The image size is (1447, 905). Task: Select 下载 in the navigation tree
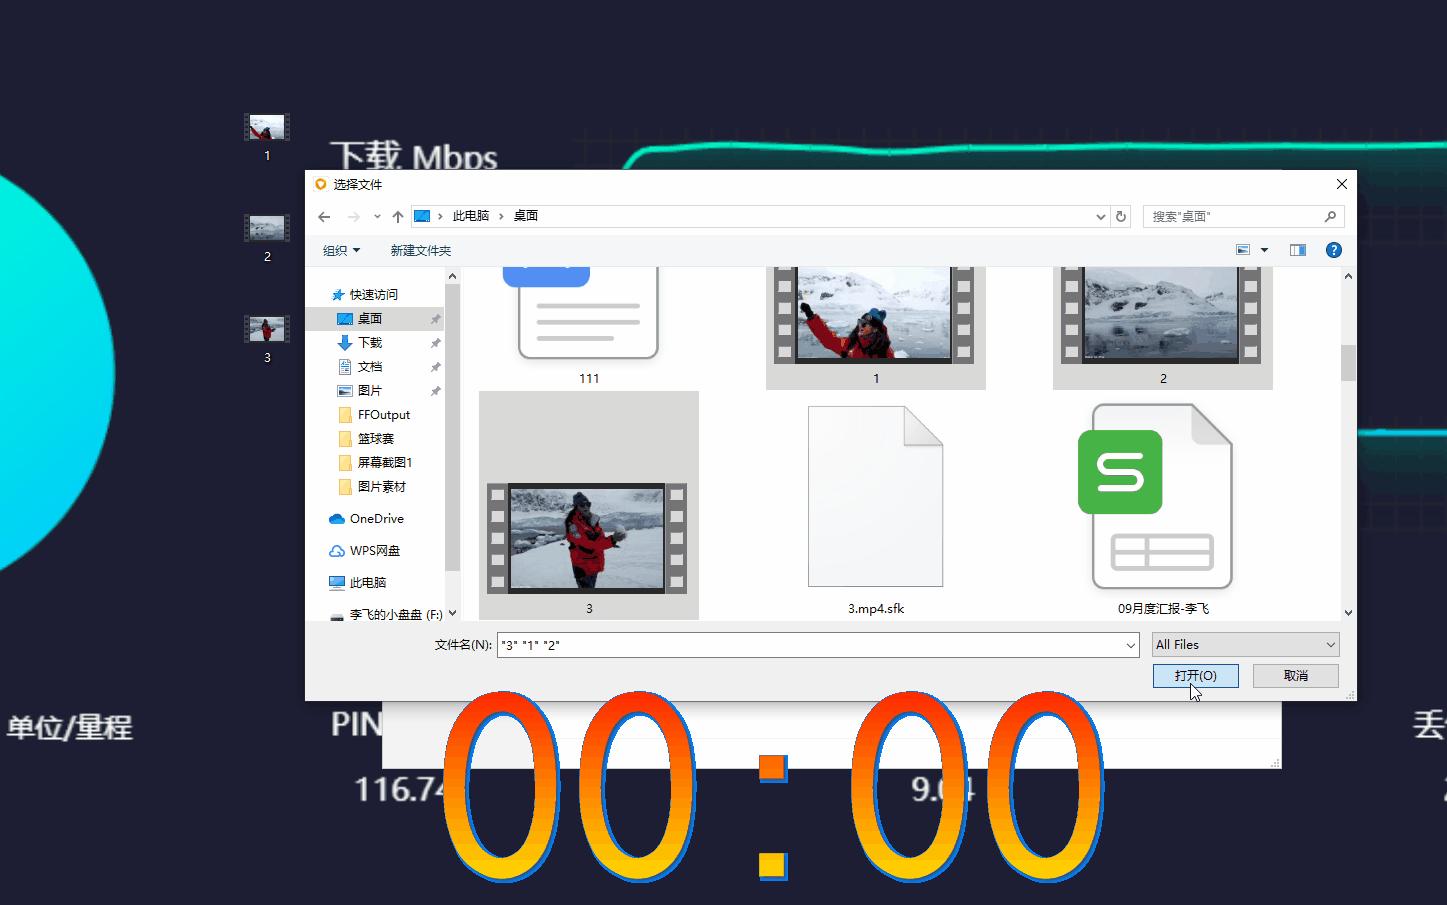point(370,343)
